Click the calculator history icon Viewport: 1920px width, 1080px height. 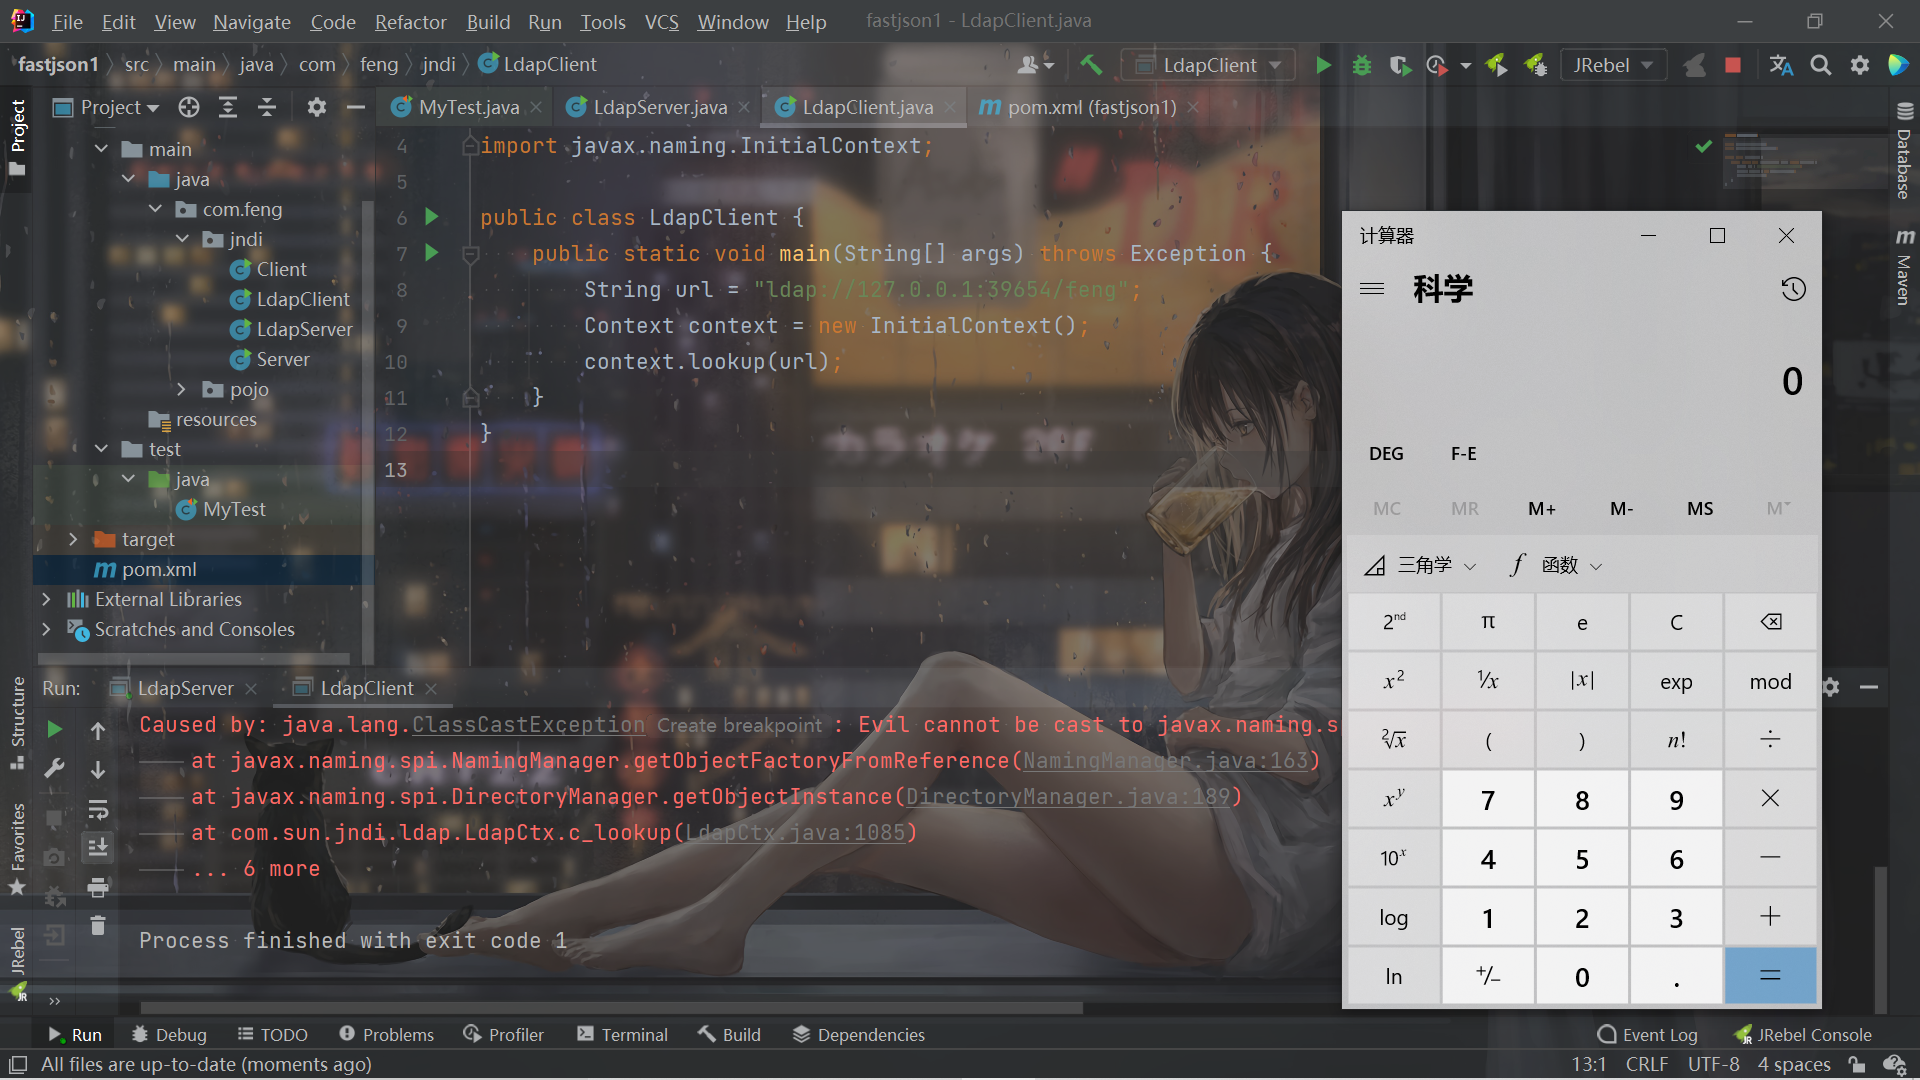[1793, 289]
